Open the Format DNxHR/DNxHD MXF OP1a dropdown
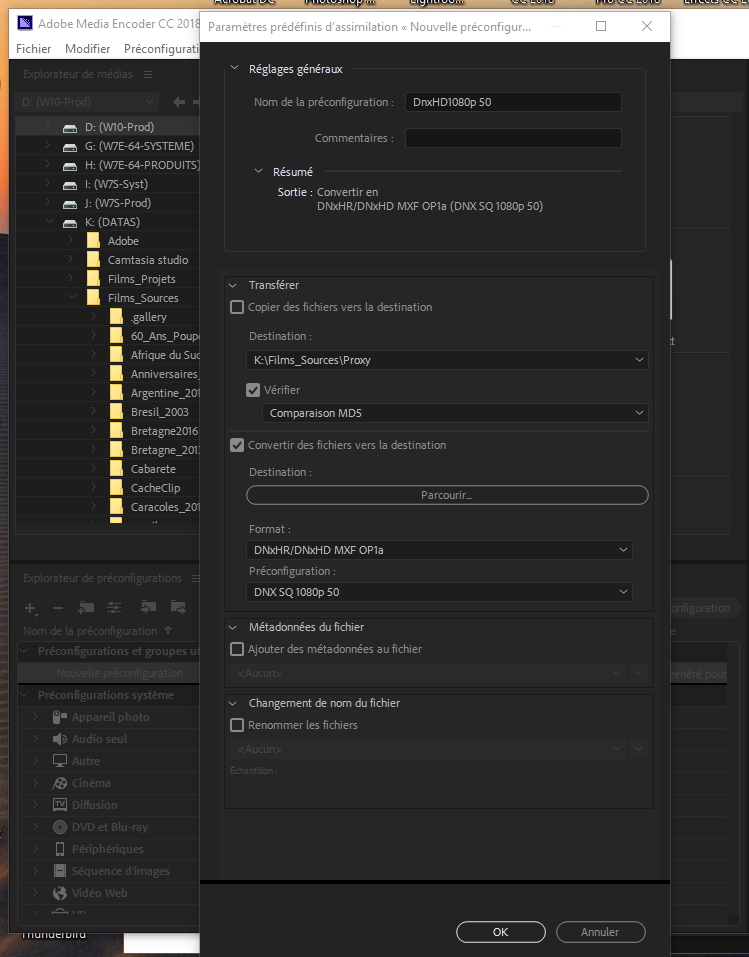The height and width of the screenshot is (957, 749). click(x=439, y=550)
